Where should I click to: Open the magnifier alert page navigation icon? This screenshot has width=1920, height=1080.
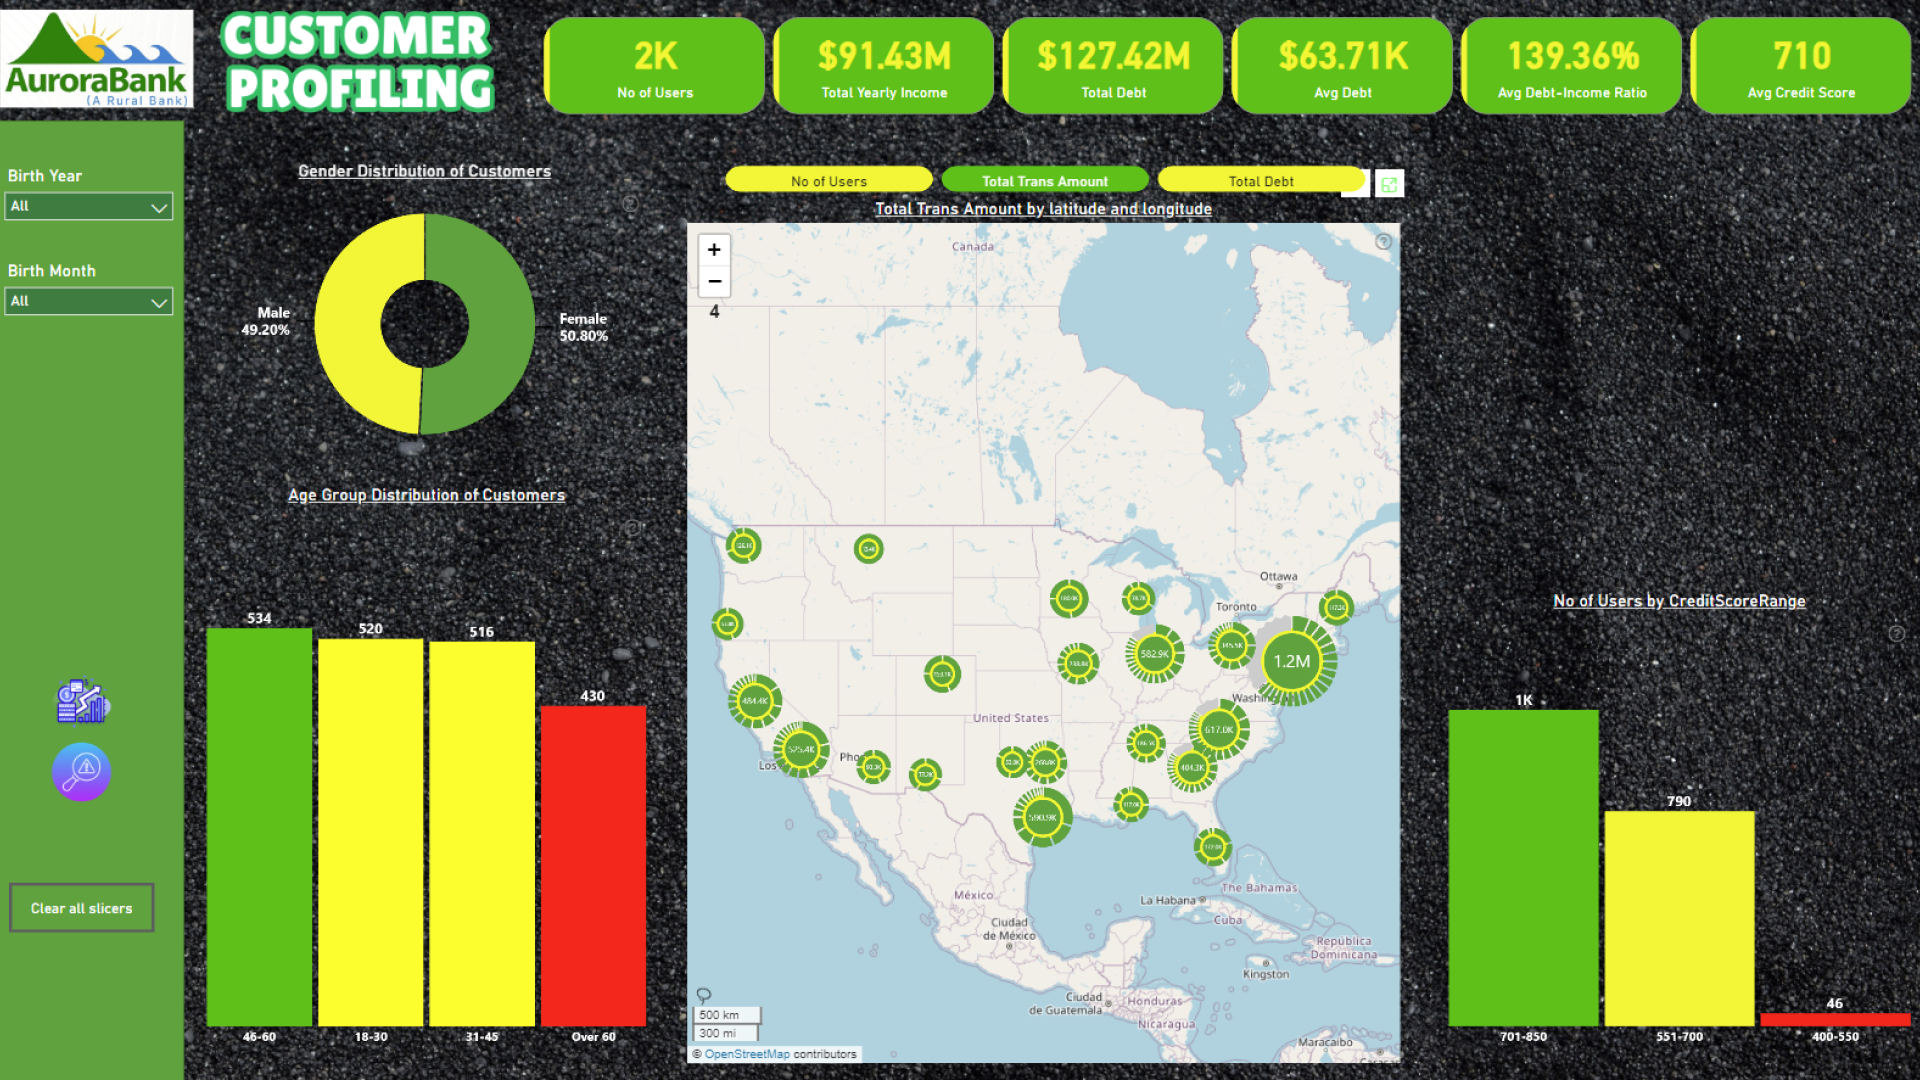(81, 772)
